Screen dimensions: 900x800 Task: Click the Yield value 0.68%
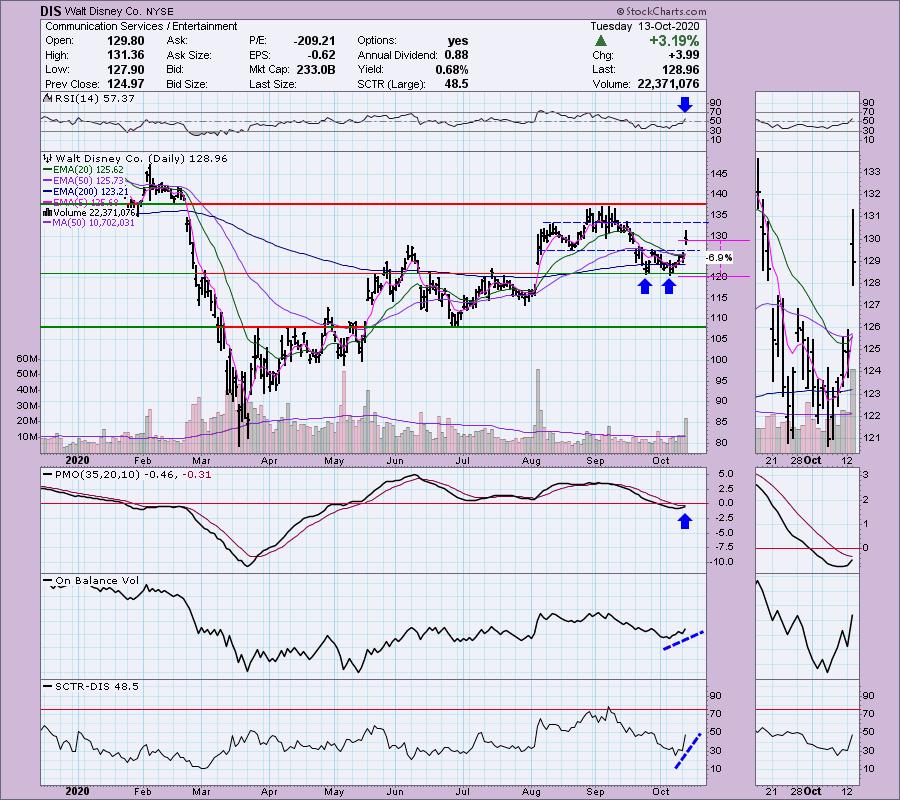[x=452, y=69]
